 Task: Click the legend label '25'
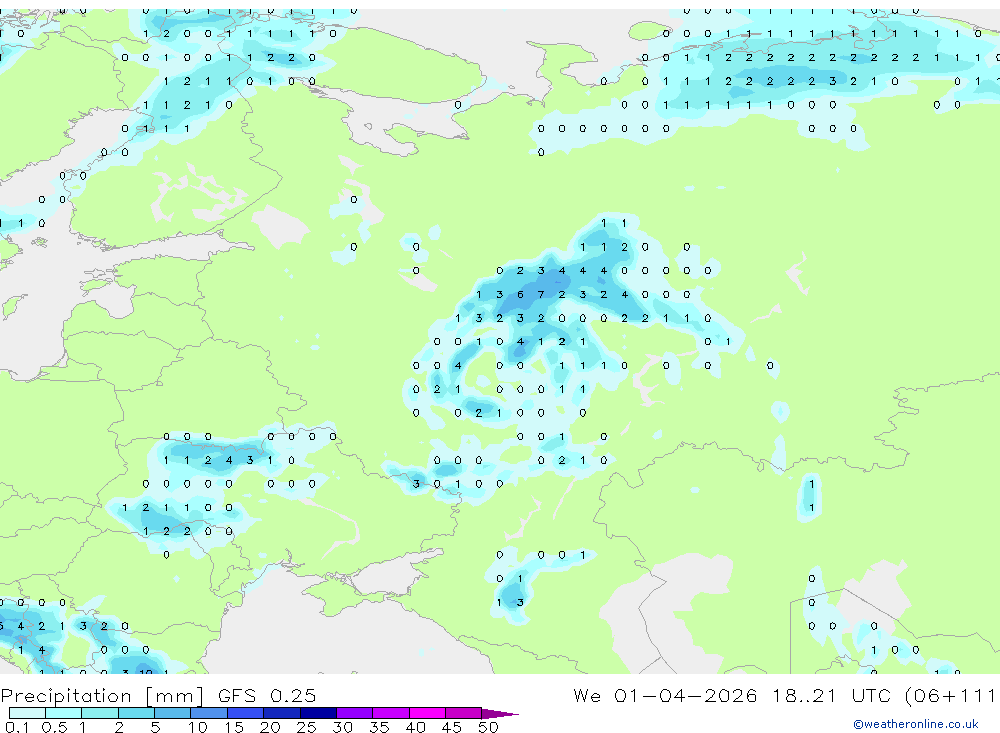coord(306,727)
